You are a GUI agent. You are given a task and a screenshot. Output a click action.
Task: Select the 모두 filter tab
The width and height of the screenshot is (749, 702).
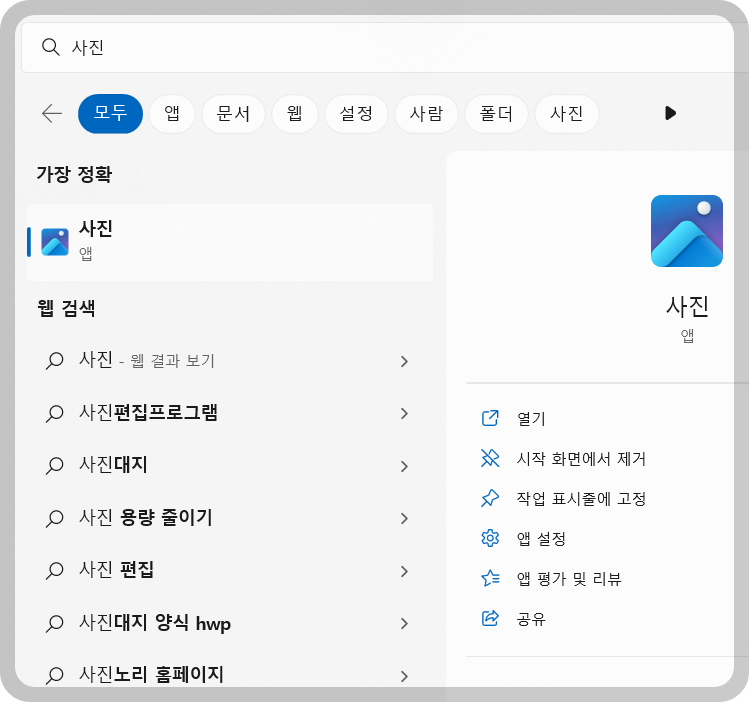click(110, 114)
